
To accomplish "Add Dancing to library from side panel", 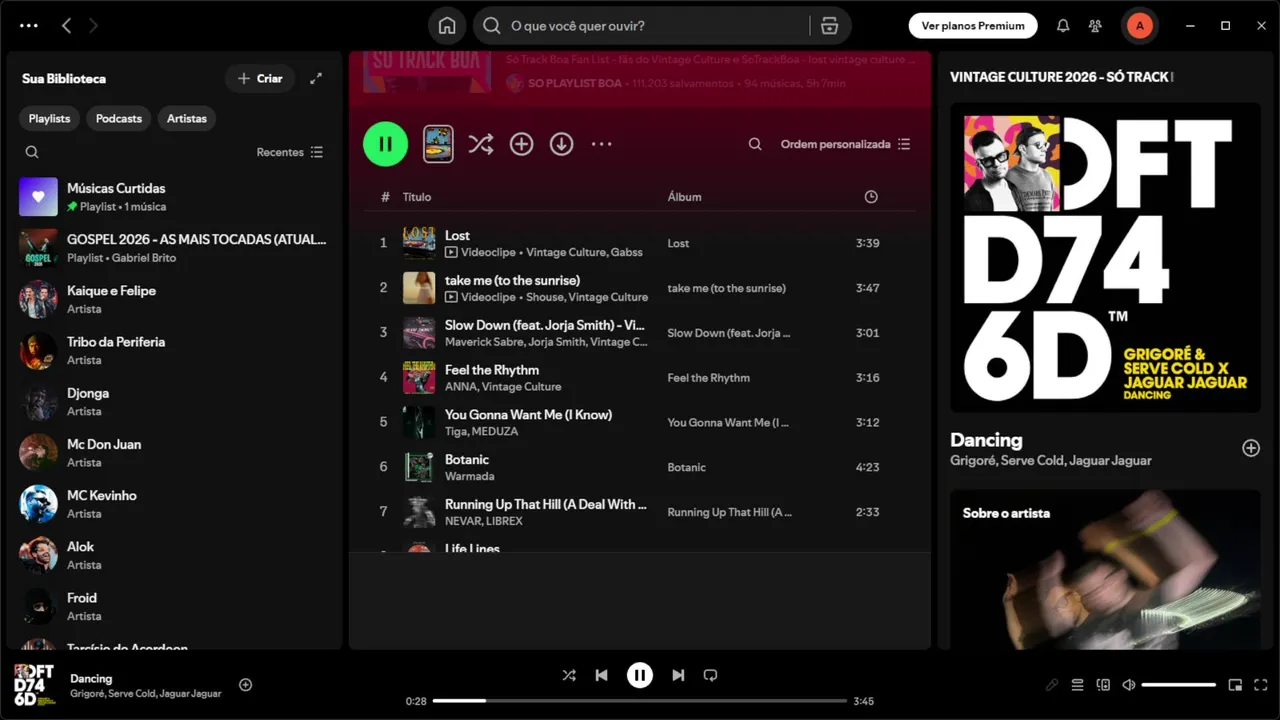I will pyautogui.click(x=1250, y=448).
